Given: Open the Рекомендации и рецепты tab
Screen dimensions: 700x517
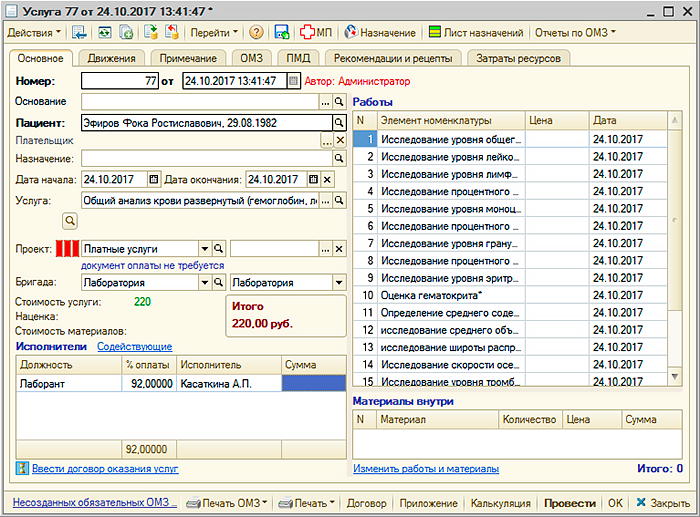Looking at the screenshot, I should click(393, 59).
